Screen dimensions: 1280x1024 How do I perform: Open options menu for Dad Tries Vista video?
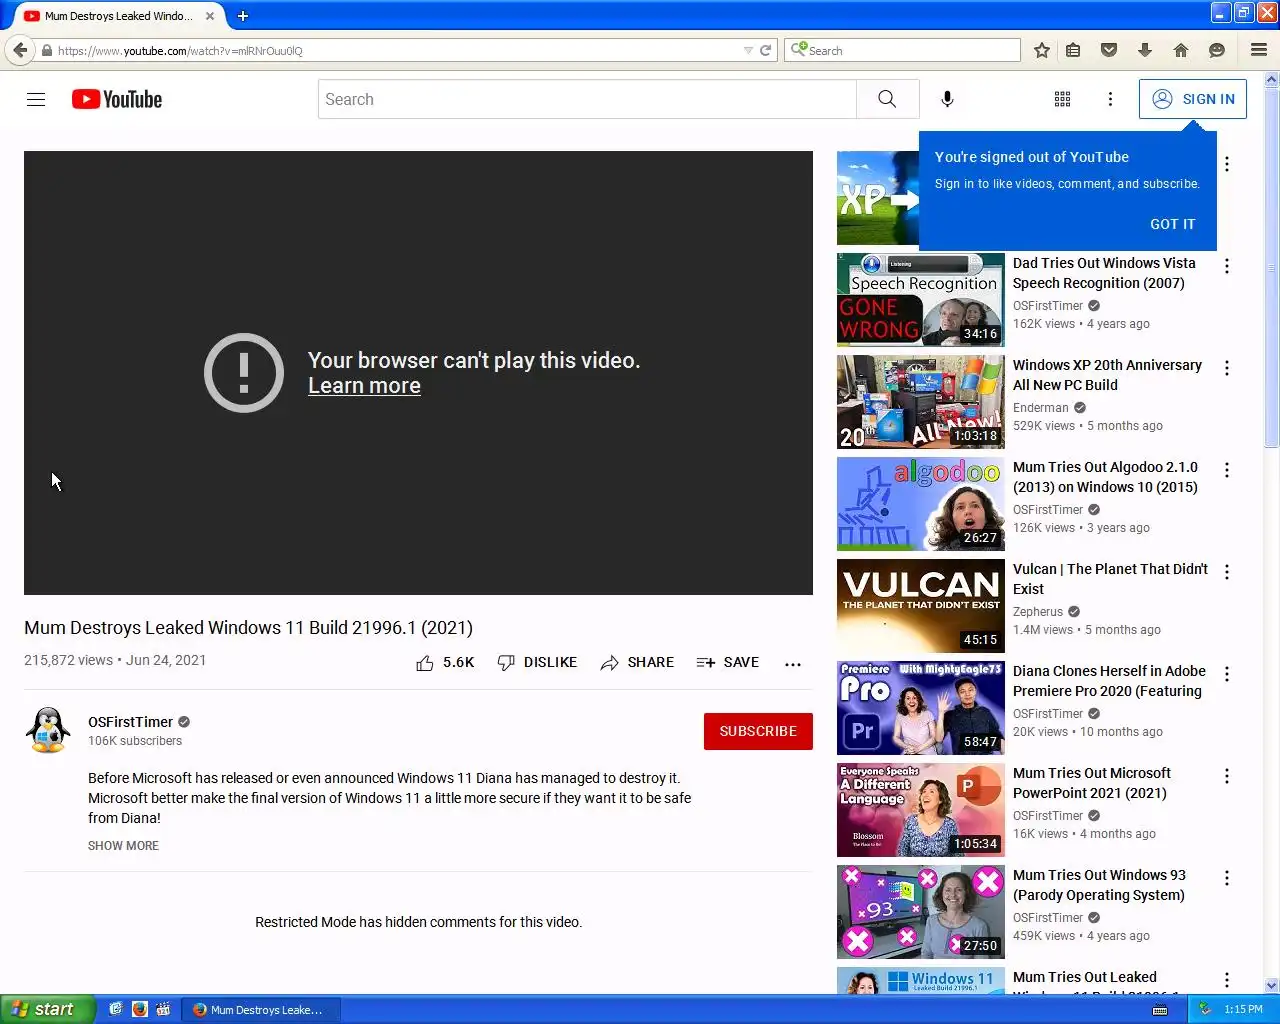[1227, 266]
